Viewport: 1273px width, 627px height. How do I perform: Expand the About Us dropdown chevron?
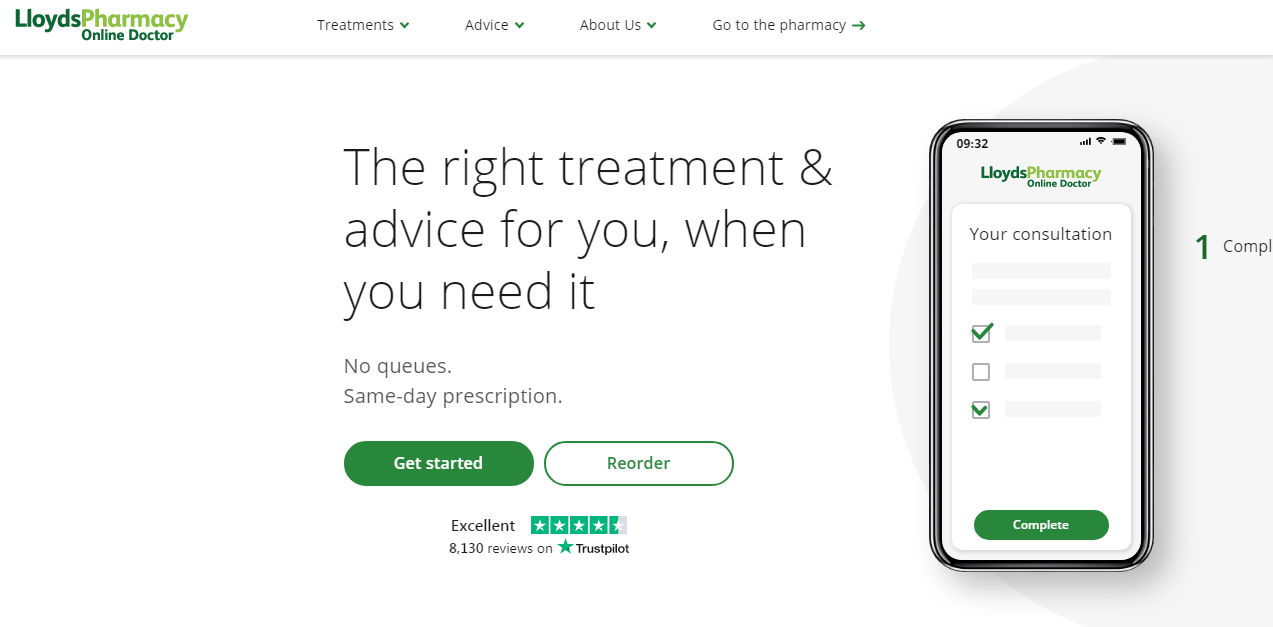pyautogui.click(x=652, y=26)
